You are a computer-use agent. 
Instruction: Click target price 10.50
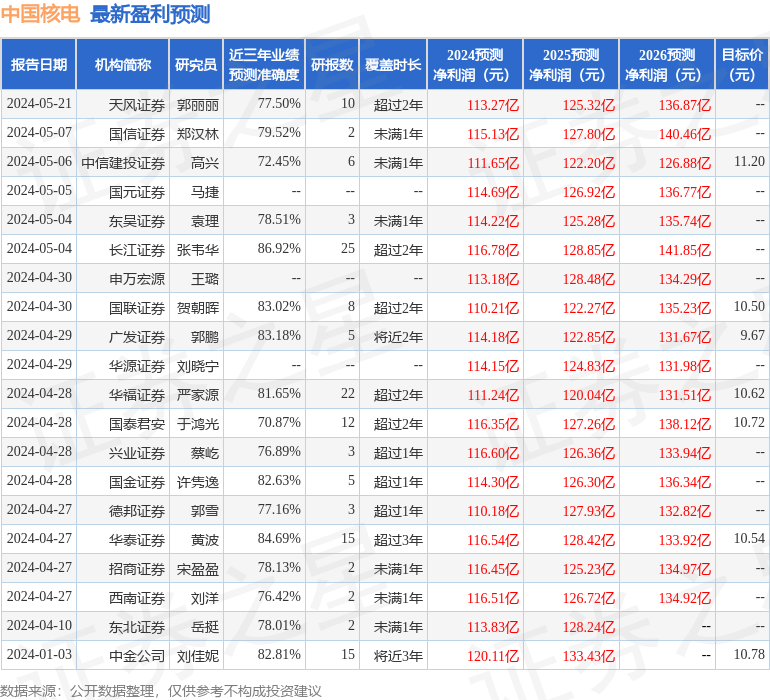click(749, 307)
